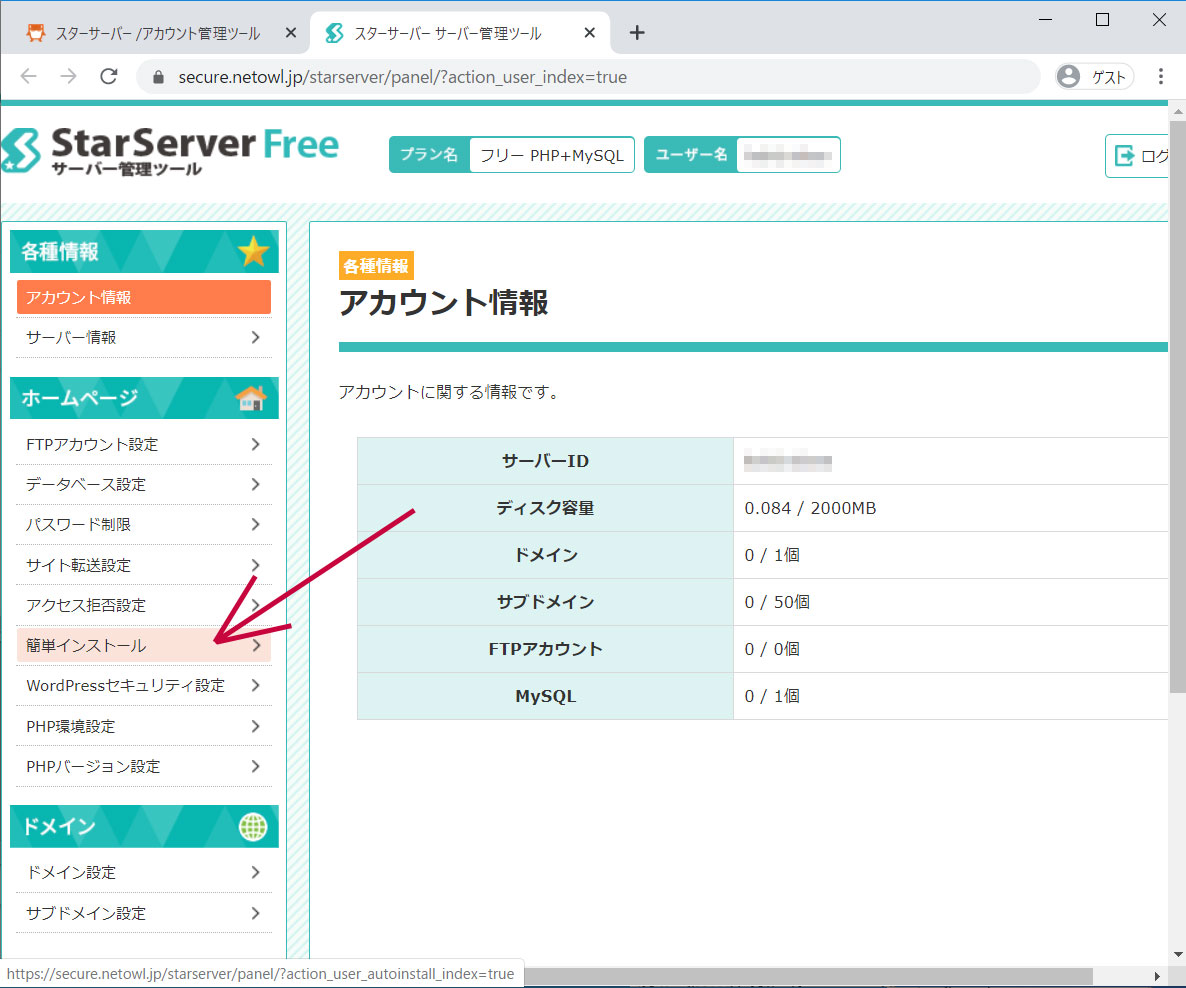This screenshot has width=1186, height=988.
Task: Click the フリー PHP+MySQL plan value
Action: point(552,155)
